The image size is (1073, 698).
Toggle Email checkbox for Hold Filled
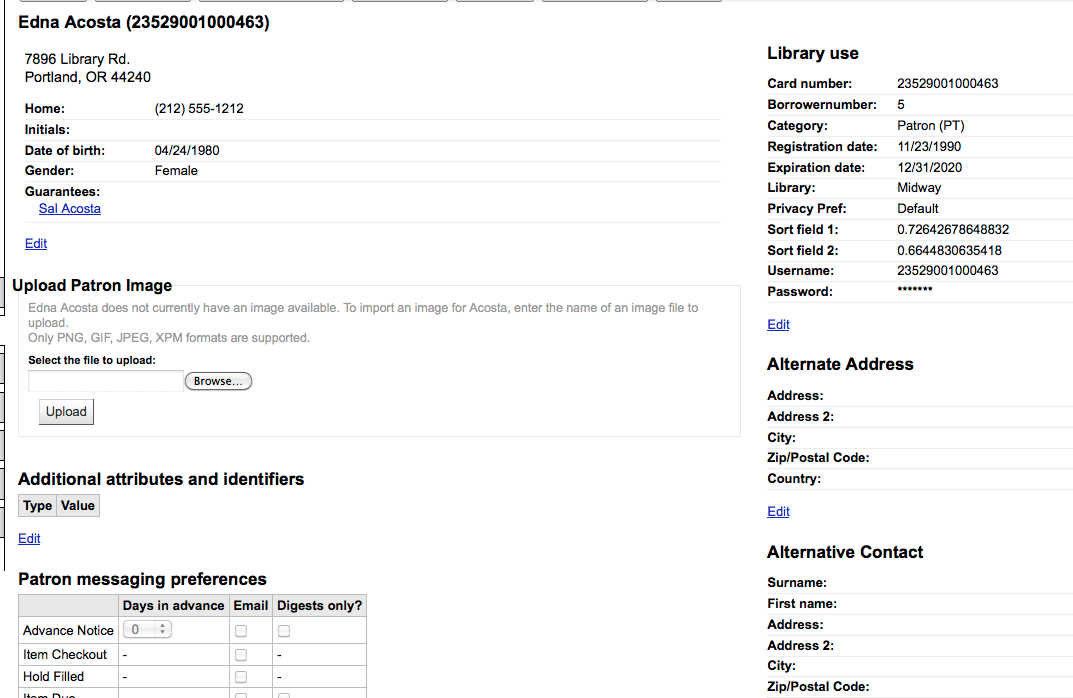241,677
